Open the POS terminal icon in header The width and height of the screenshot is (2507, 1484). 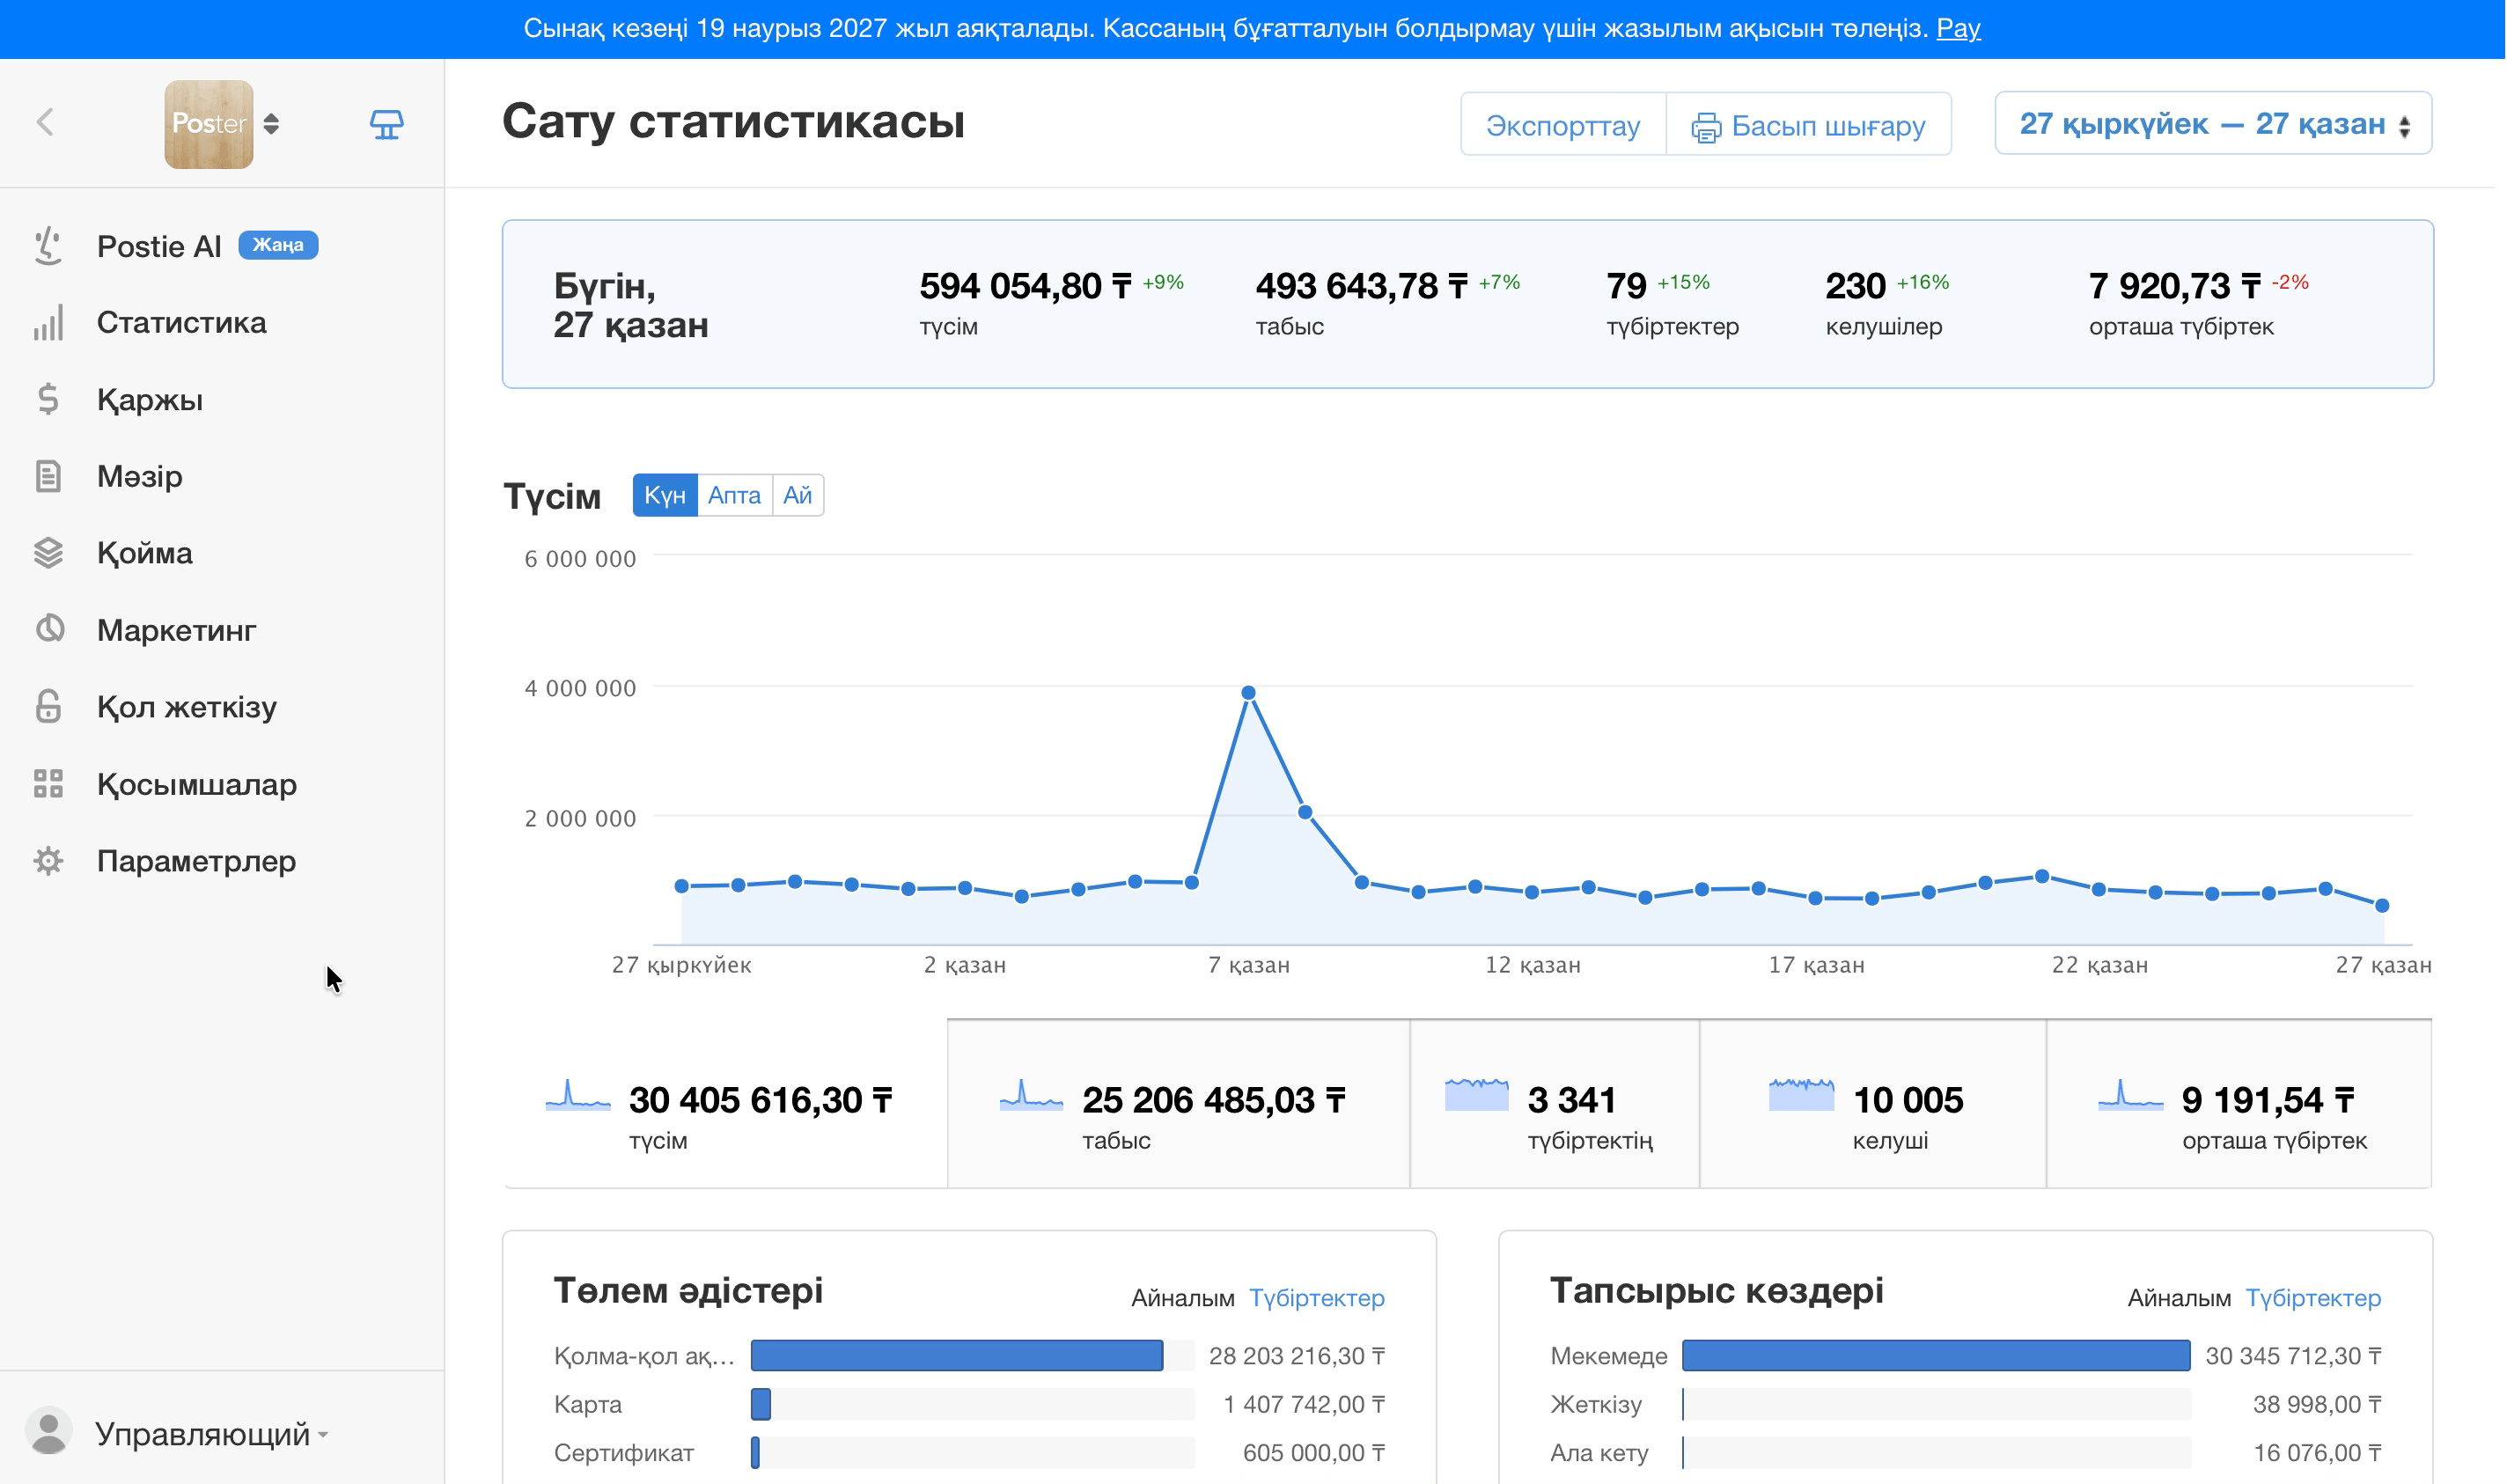(387, 125)
